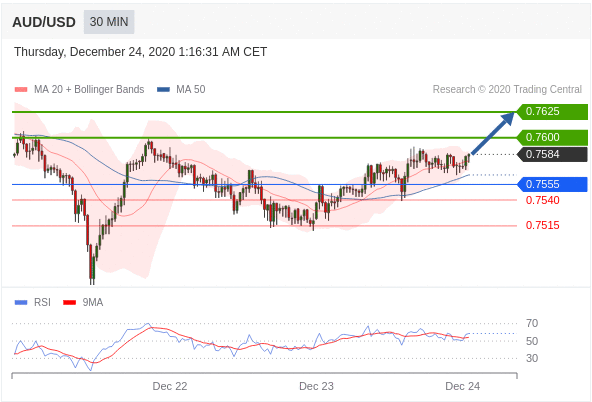Click the red 0.7515 support level label
Viewport: 592px width, 402px height.
(x=543, y=225)
